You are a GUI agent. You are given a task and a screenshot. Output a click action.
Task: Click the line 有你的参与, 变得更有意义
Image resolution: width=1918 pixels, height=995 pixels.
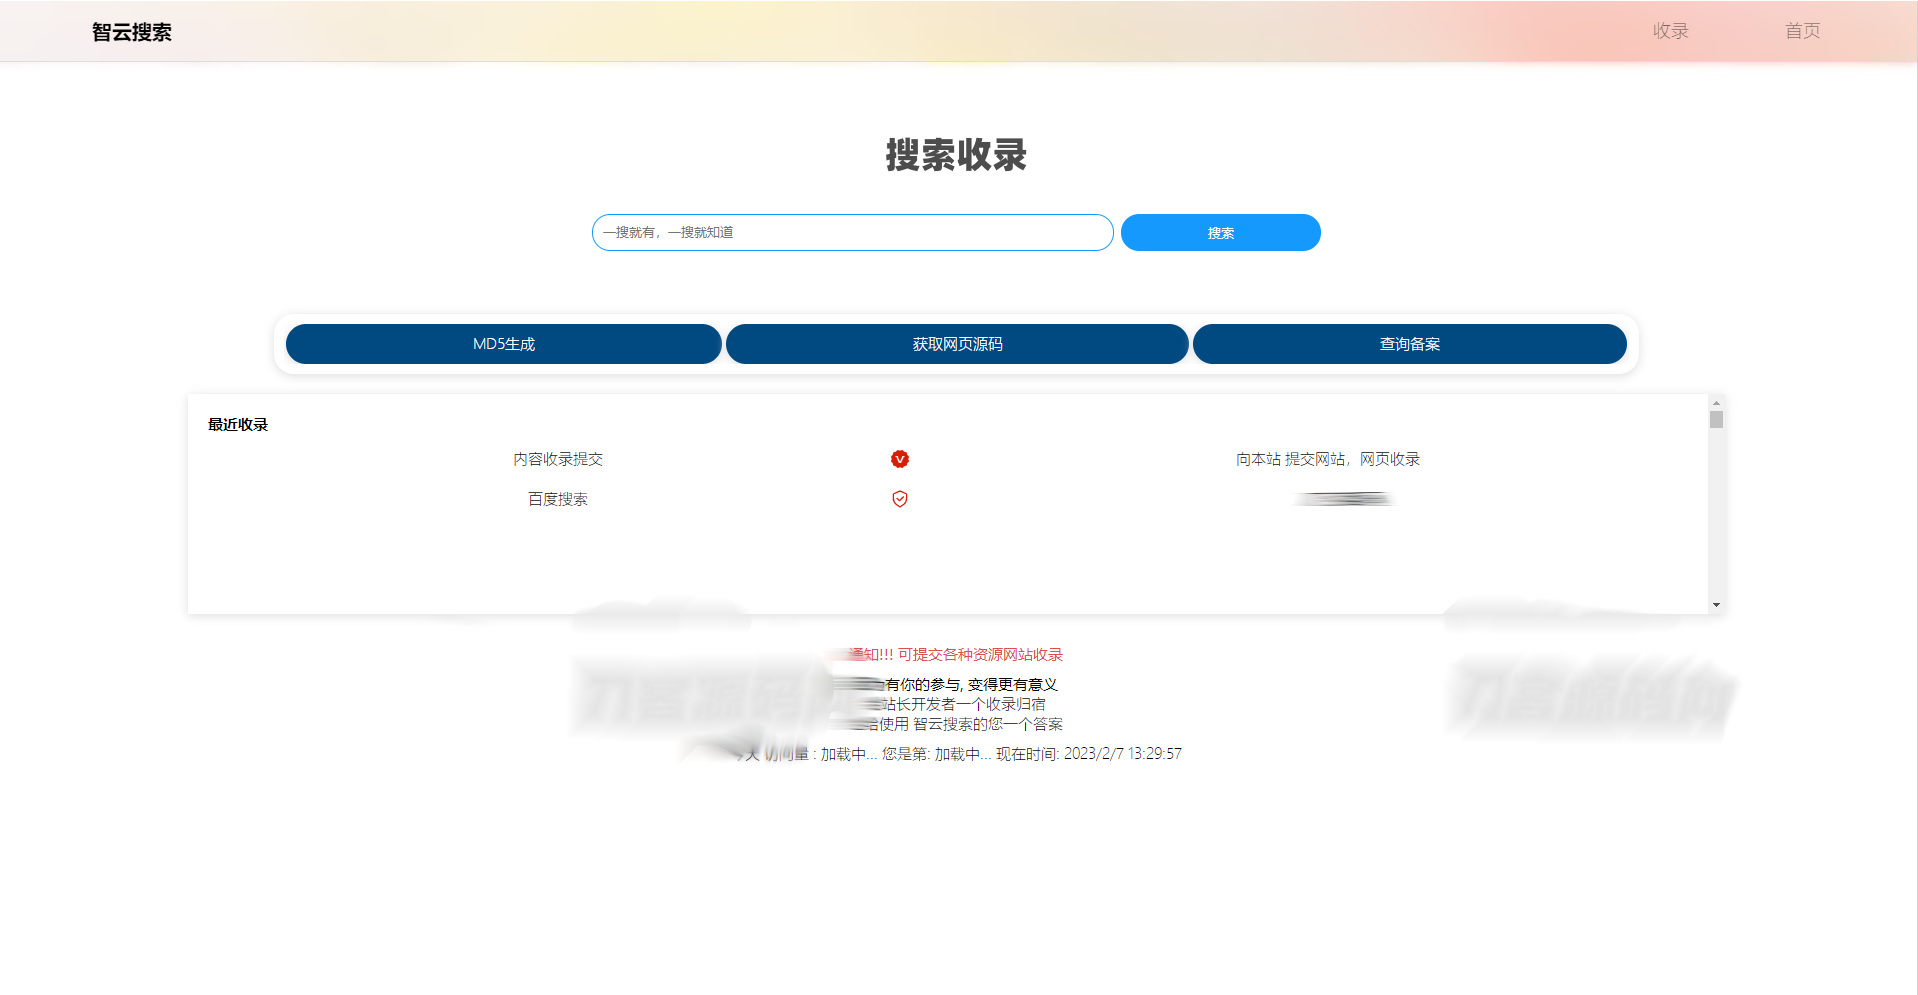pos(971,685)
